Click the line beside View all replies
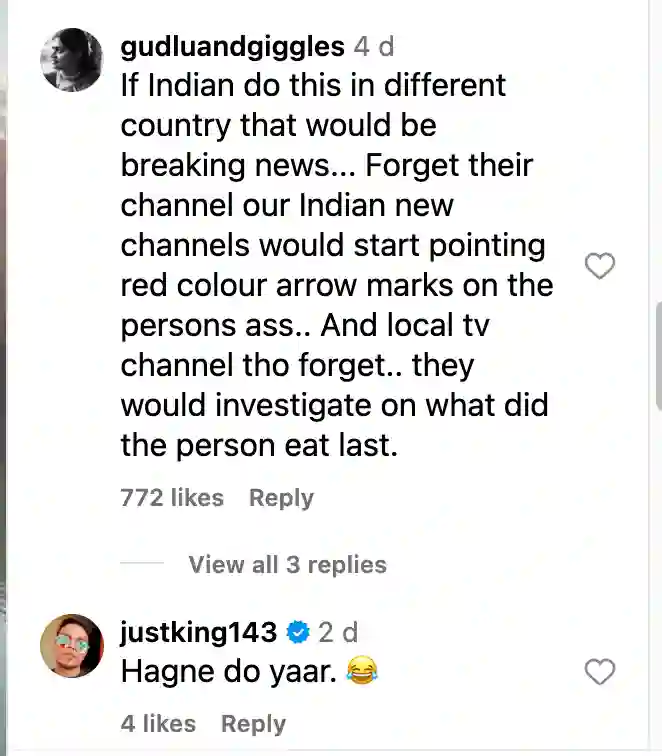The height and width of the screenshot is (756, 662). click(x=142, y=563)
